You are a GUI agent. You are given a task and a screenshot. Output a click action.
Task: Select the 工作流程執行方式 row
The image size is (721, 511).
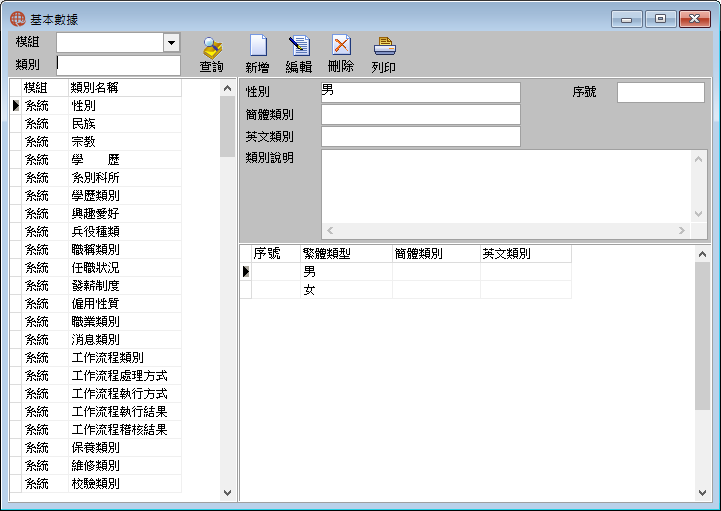click(x=96, y=393)
